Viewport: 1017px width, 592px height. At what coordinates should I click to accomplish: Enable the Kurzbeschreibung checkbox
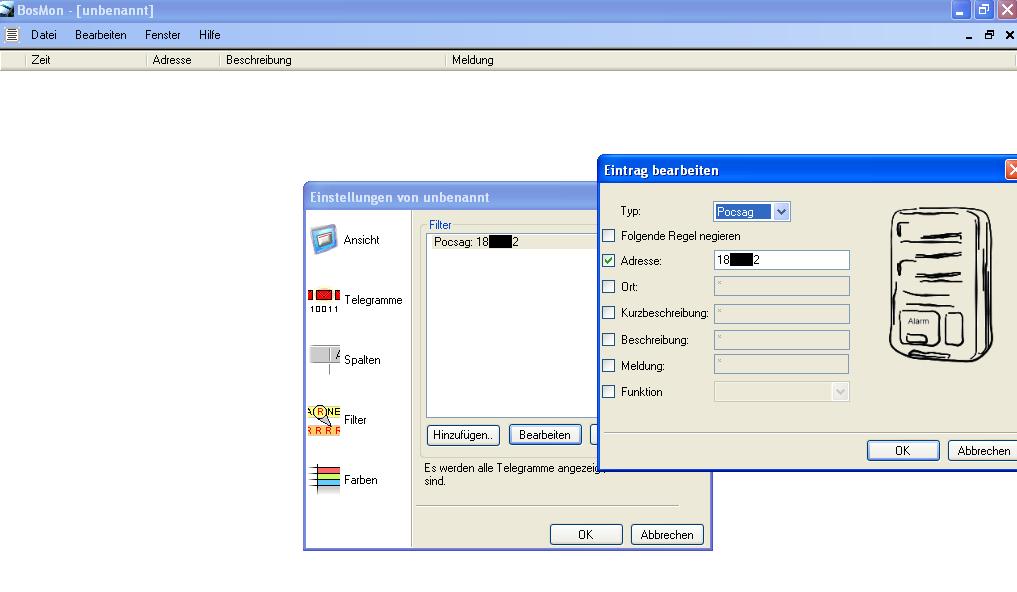pyautogui.click(x=608, y=313)
